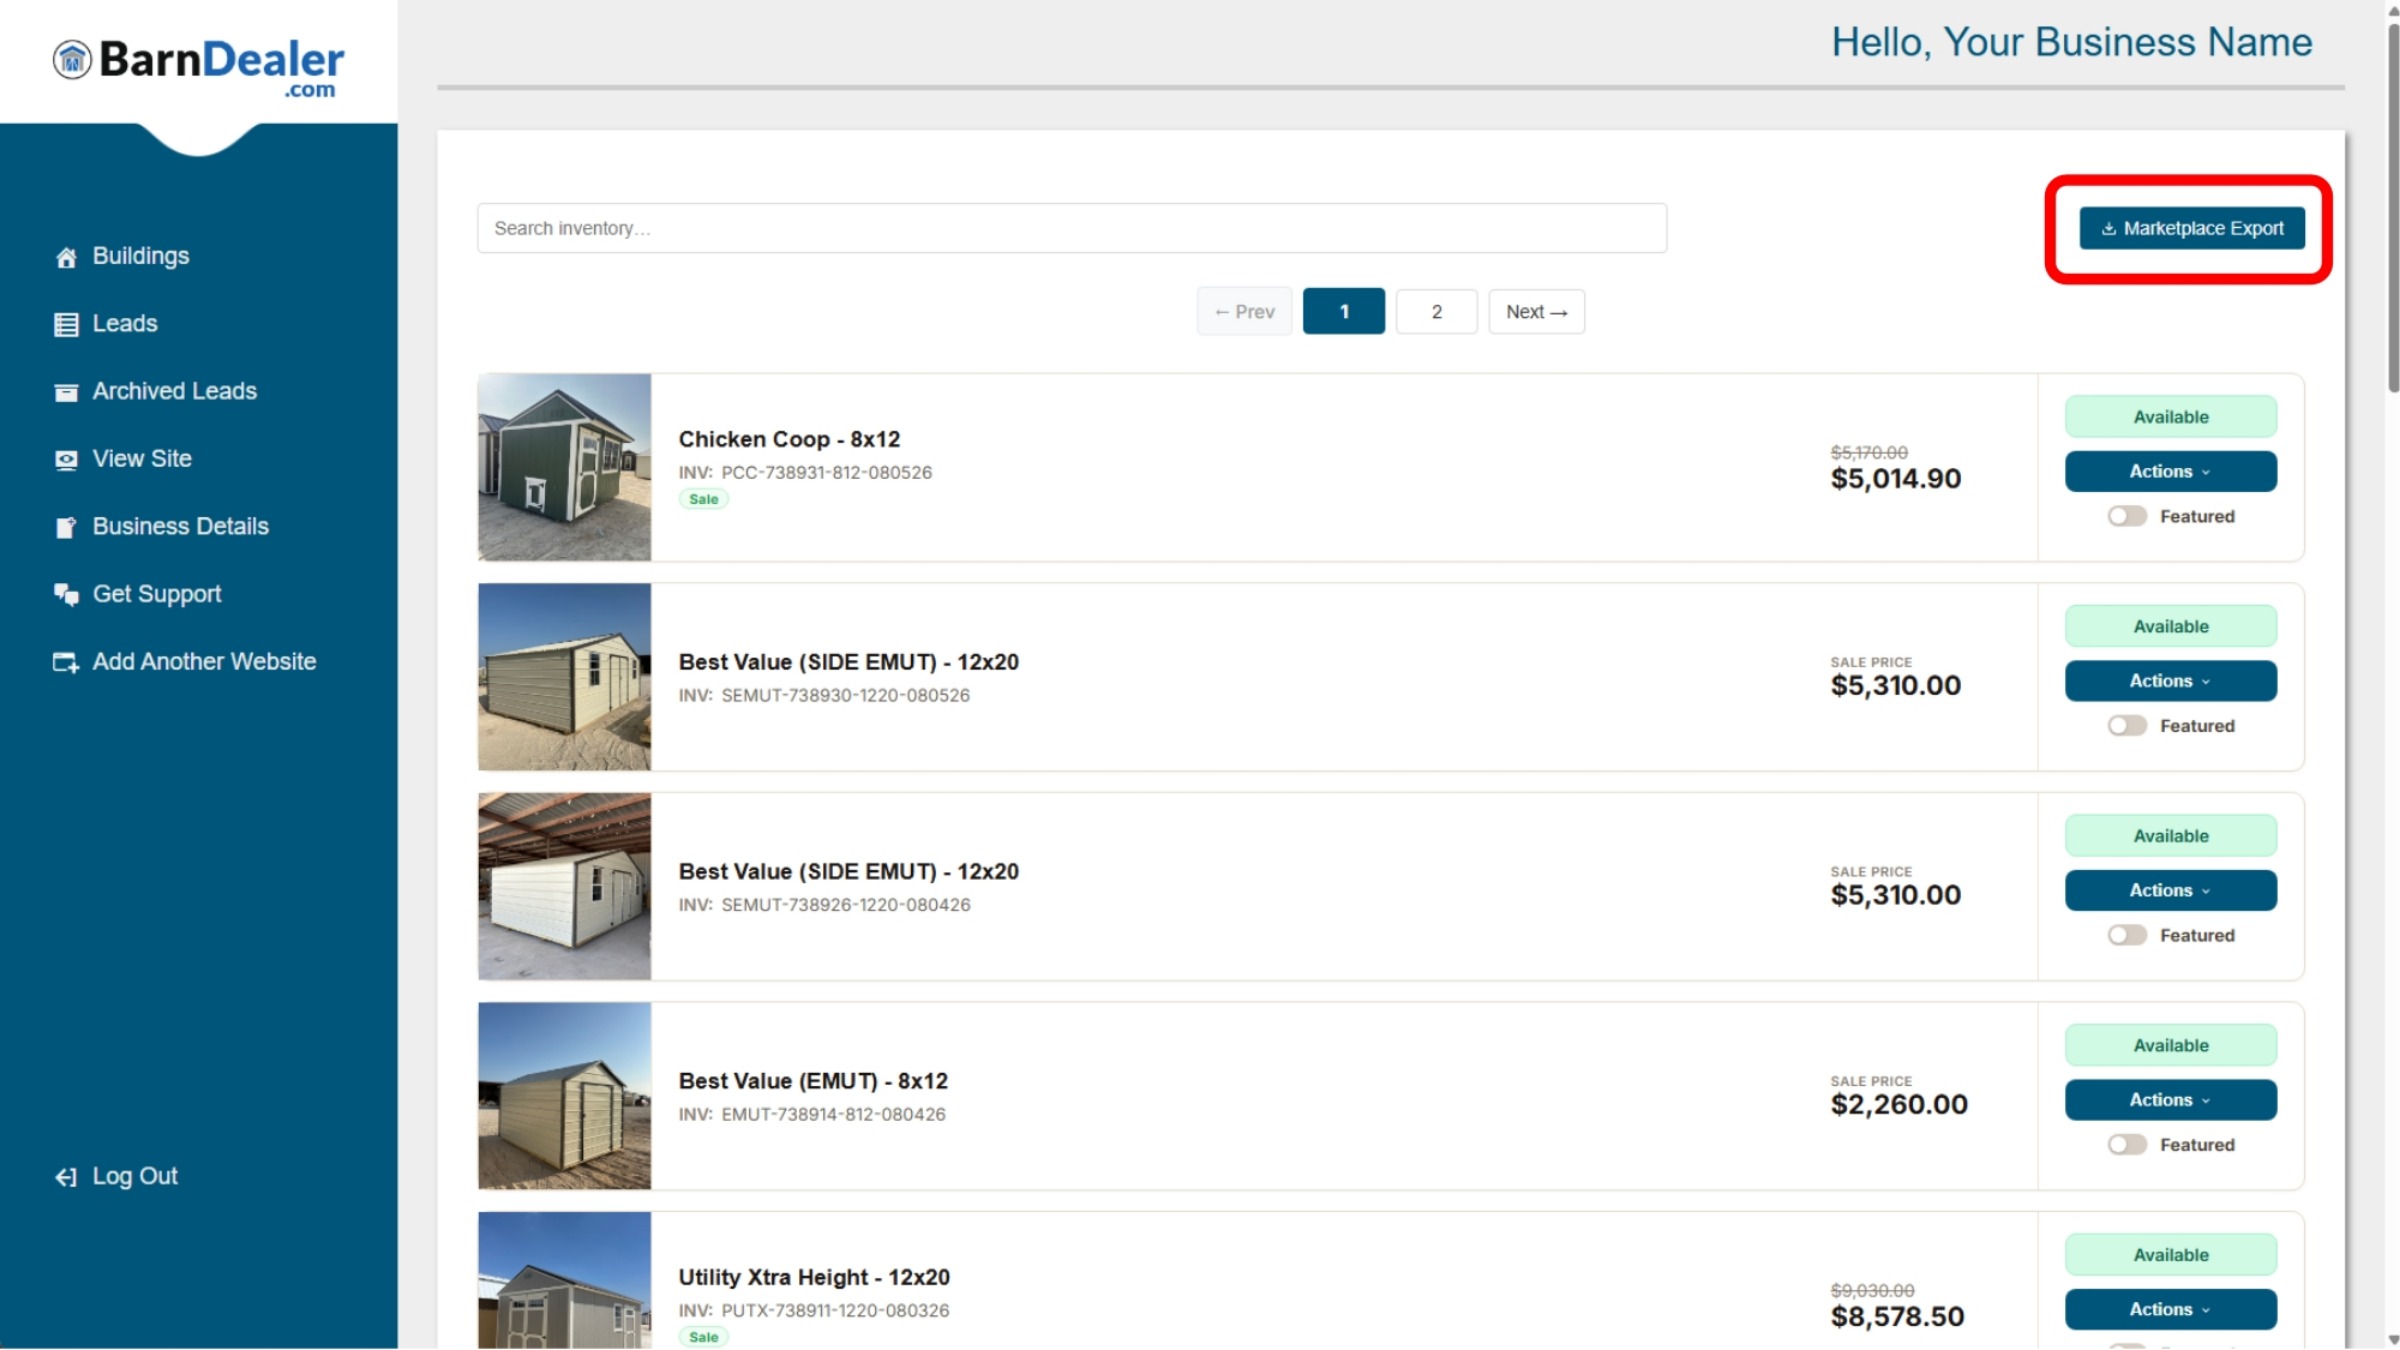Click the Utility Xtra Height - 12x20 title
Screen dimensions: 2400x1350
pyautogui.click(x=814, y=1277)
